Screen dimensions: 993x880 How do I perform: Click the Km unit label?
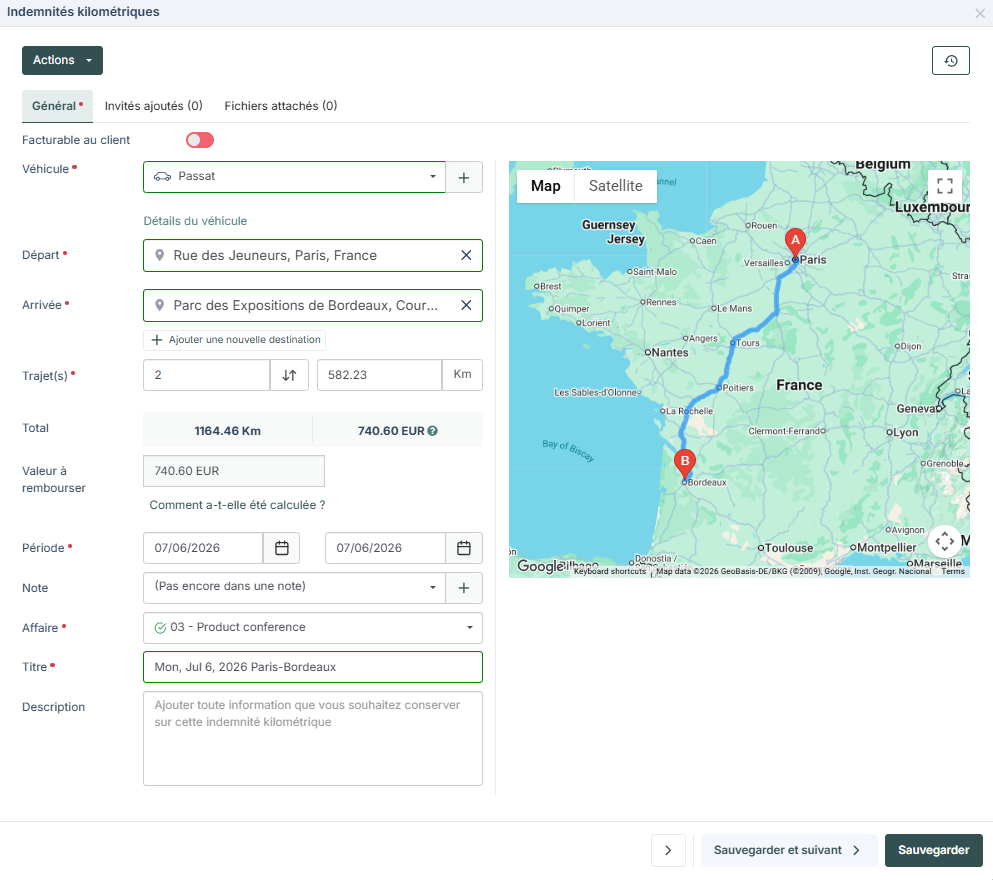pos(462,375)
